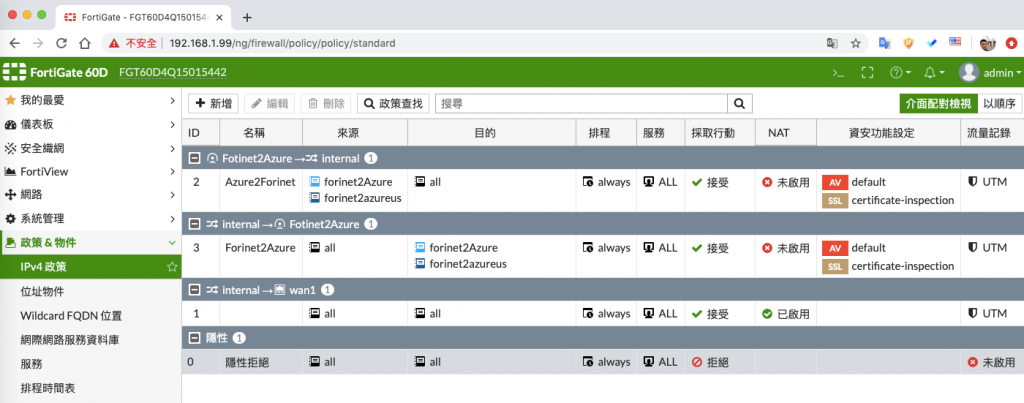This screenshot has height=403, width=1024.
Task: Collapse the 隱性 implicit section
Action: [194, 338]
